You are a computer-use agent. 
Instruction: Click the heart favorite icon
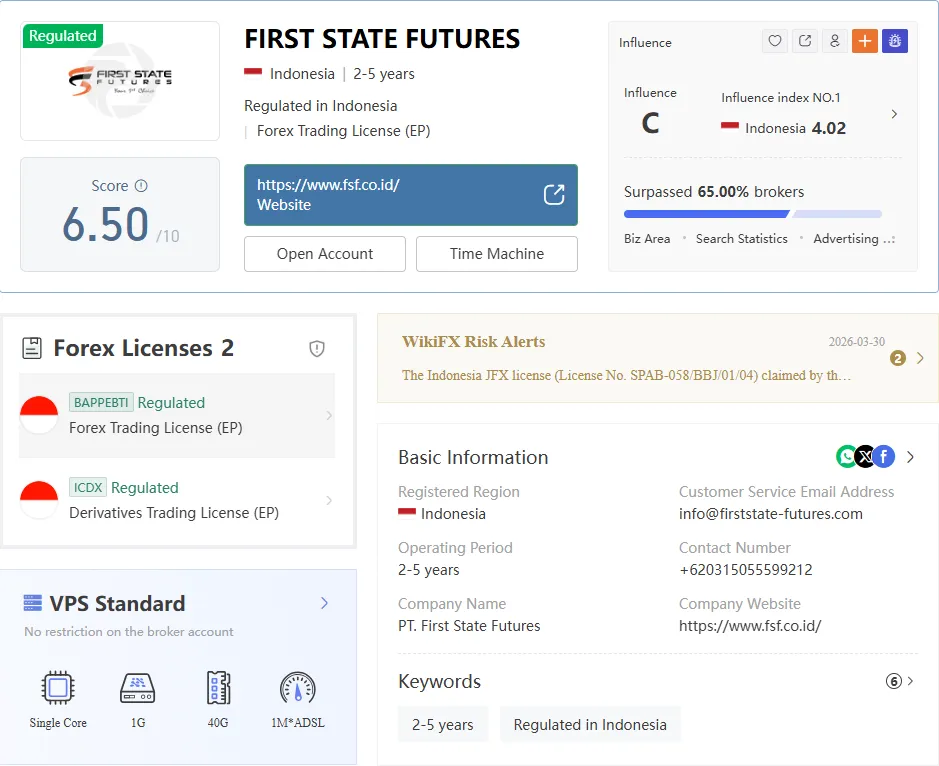tap(775, 41)
